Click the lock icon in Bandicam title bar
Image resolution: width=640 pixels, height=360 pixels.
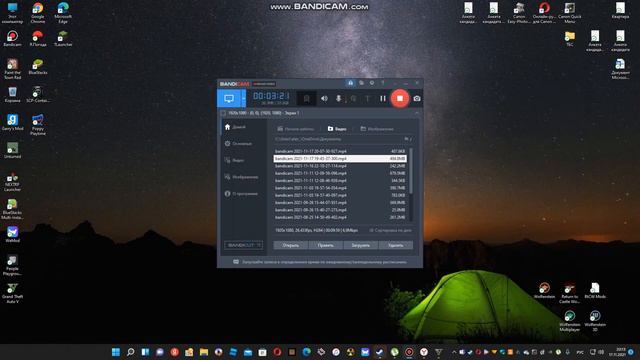tap(350, 83)
